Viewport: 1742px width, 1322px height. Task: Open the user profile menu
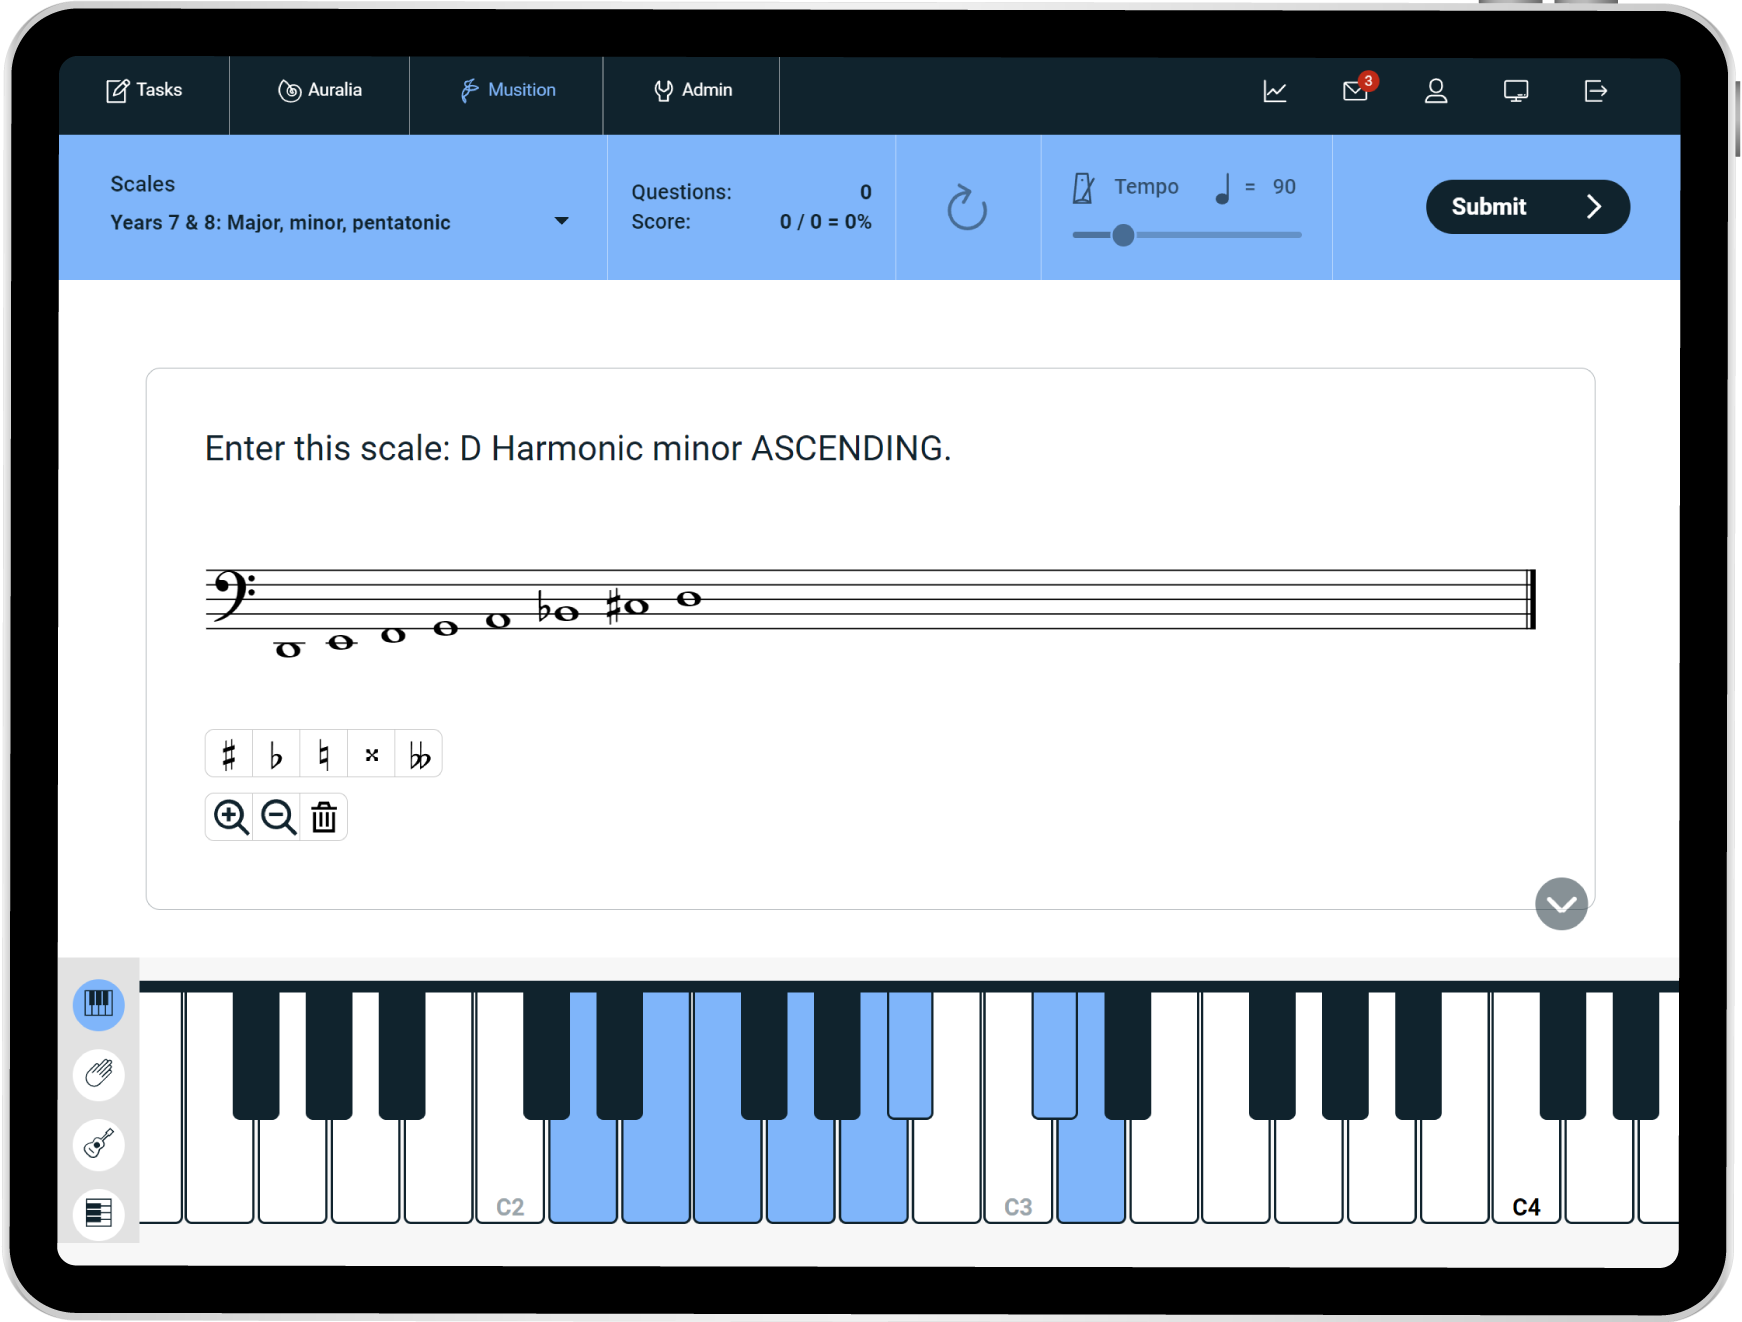(1436, 91)
